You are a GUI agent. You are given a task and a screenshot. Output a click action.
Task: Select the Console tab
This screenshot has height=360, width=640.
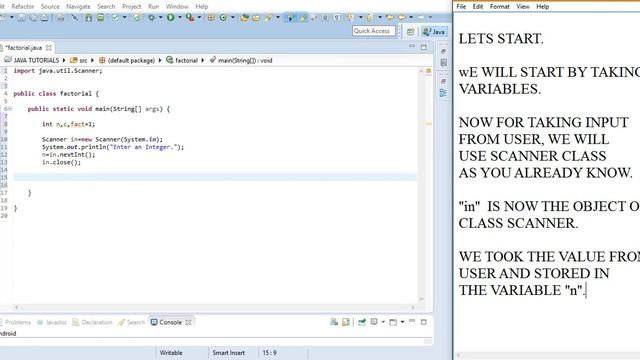tap(170, 322)
